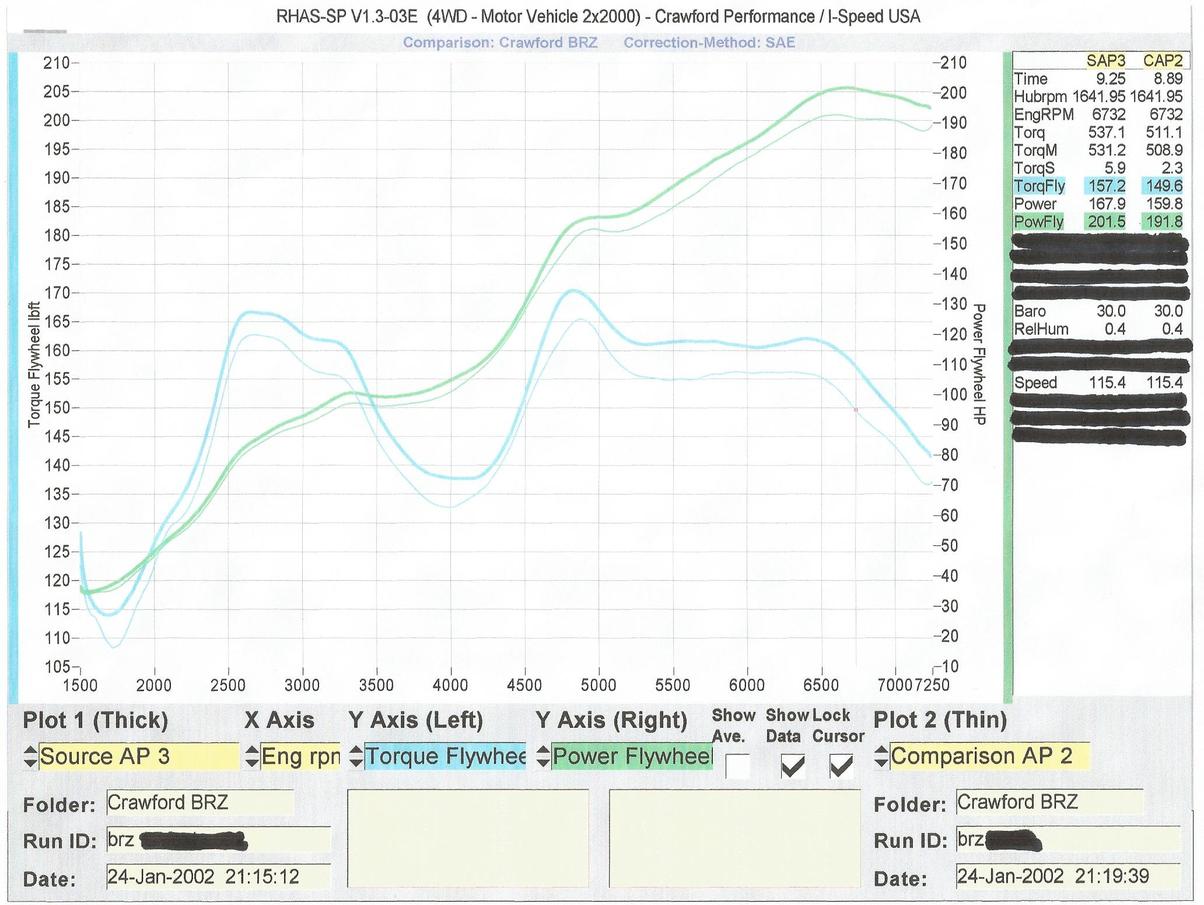Enable the Show Ave. checkbox
Image resolution: width=1204 pixels, height=905 pixels.
739,766
